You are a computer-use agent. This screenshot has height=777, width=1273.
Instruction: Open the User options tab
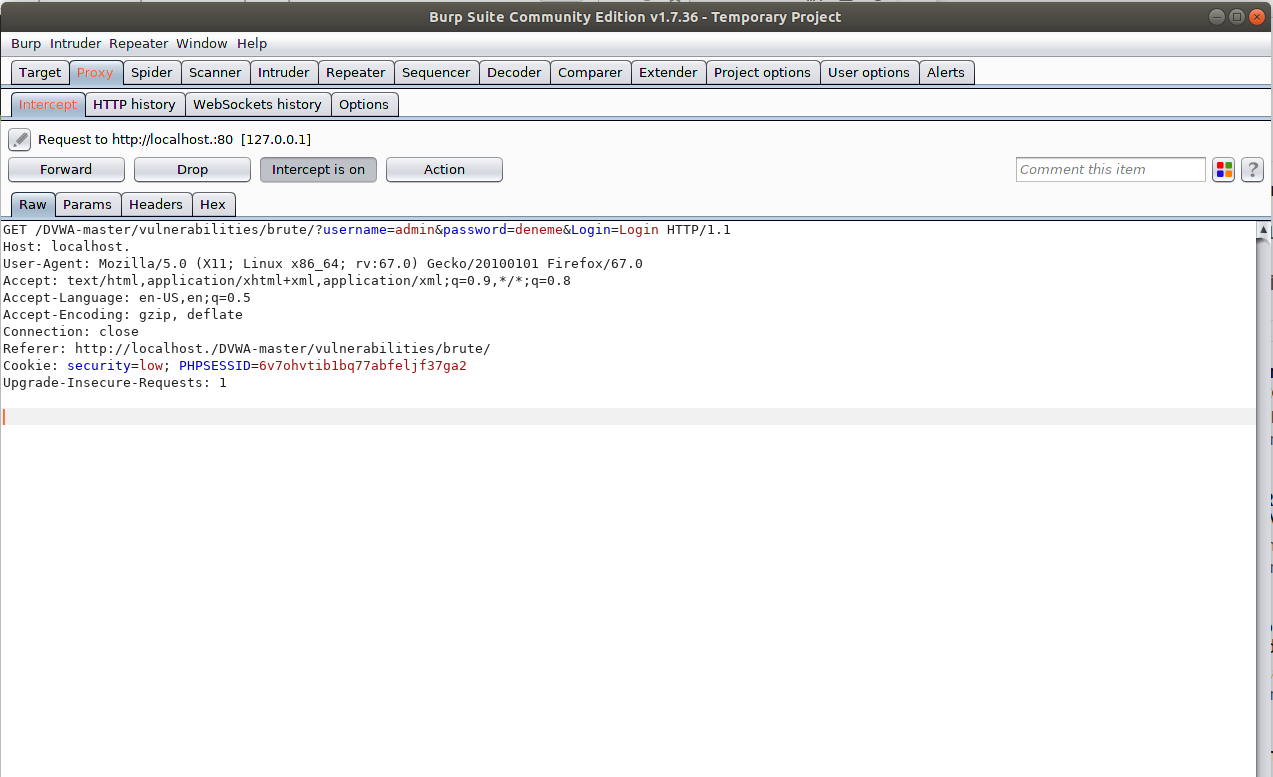coord(869,72)
